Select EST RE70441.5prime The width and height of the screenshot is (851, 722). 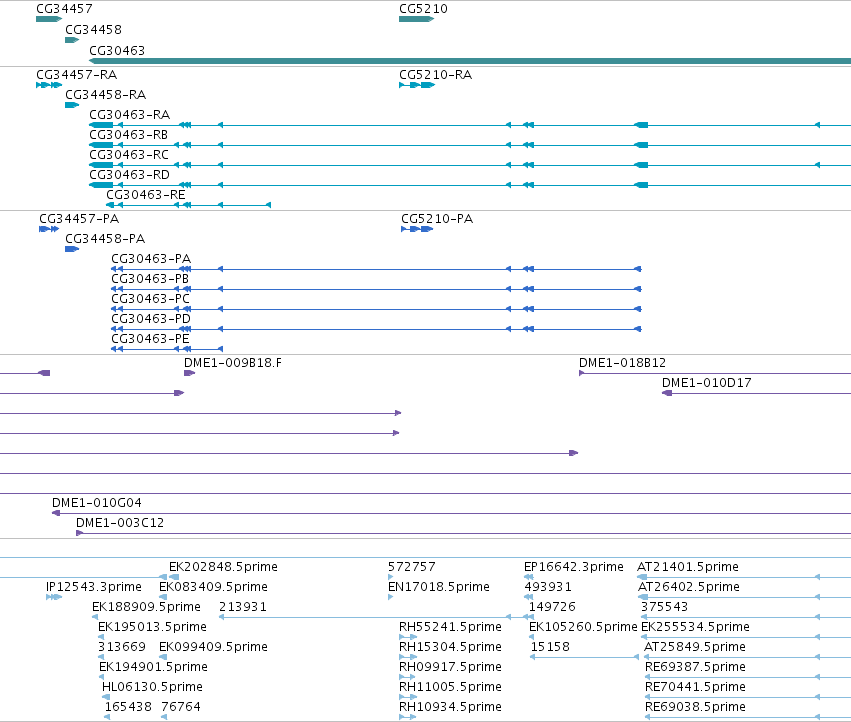click(x=748, y=697)
